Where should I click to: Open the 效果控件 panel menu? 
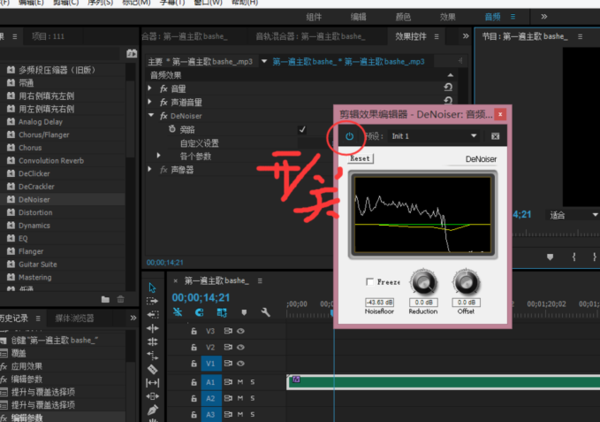coord(437,36)
